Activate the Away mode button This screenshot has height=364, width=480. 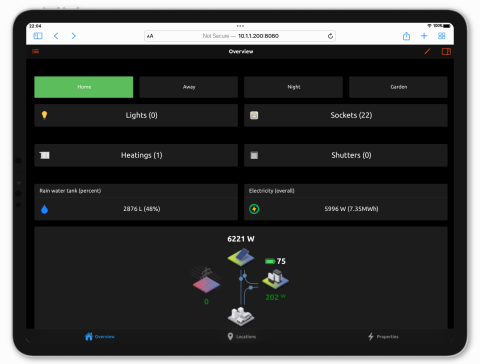(189, 87)
